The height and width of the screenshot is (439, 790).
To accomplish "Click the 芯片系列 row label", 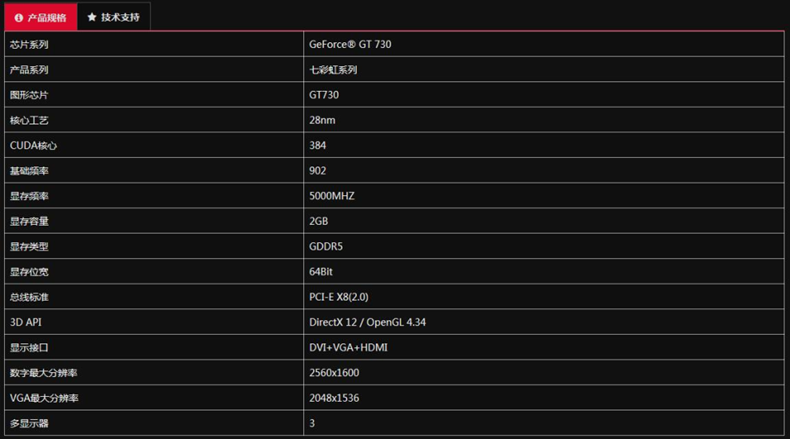I will 29,44.
